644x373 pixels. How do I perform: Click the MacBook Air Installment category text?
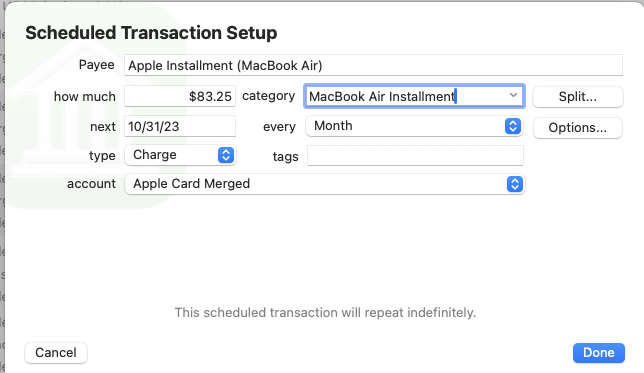382,97
